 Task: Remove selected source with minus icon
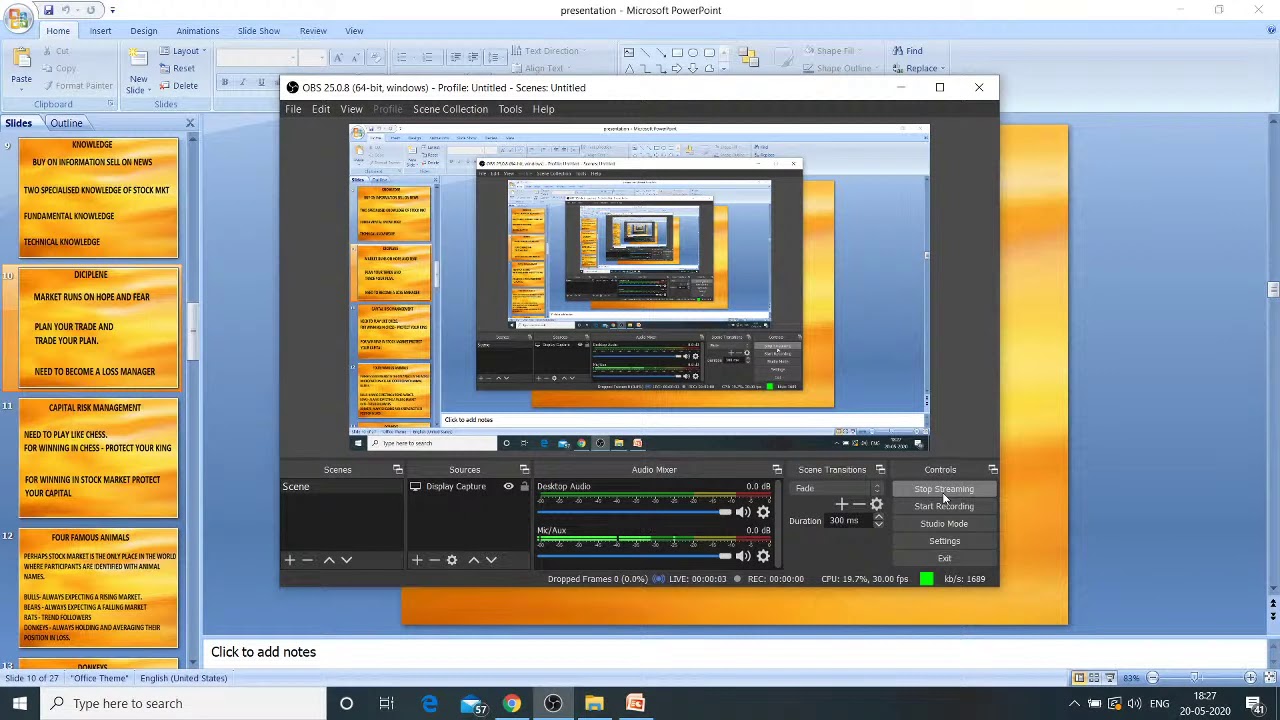click(434, 560)
